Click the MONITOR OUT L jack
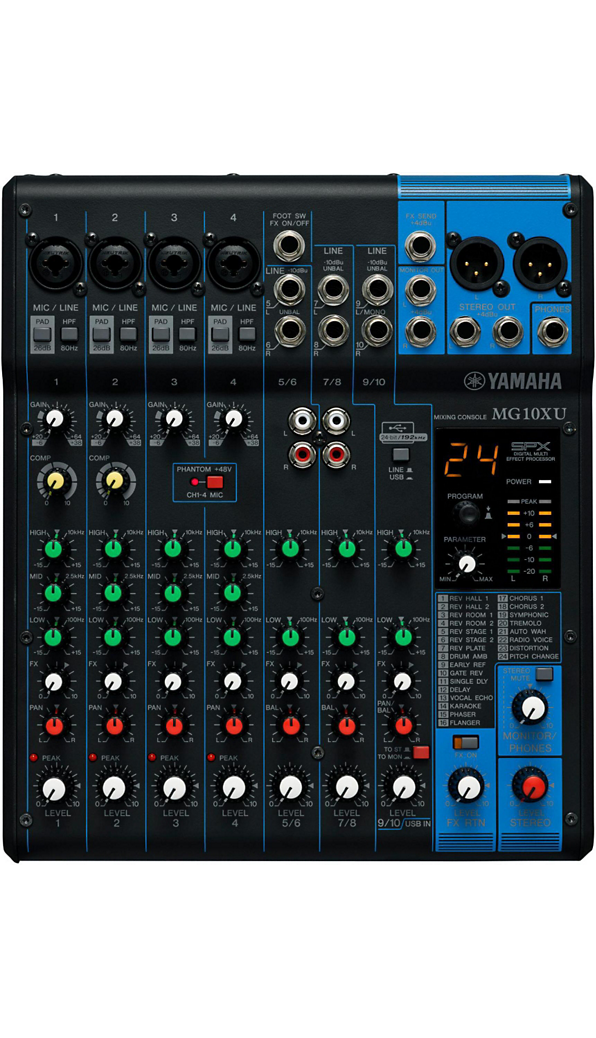 (x=421, y=289)
